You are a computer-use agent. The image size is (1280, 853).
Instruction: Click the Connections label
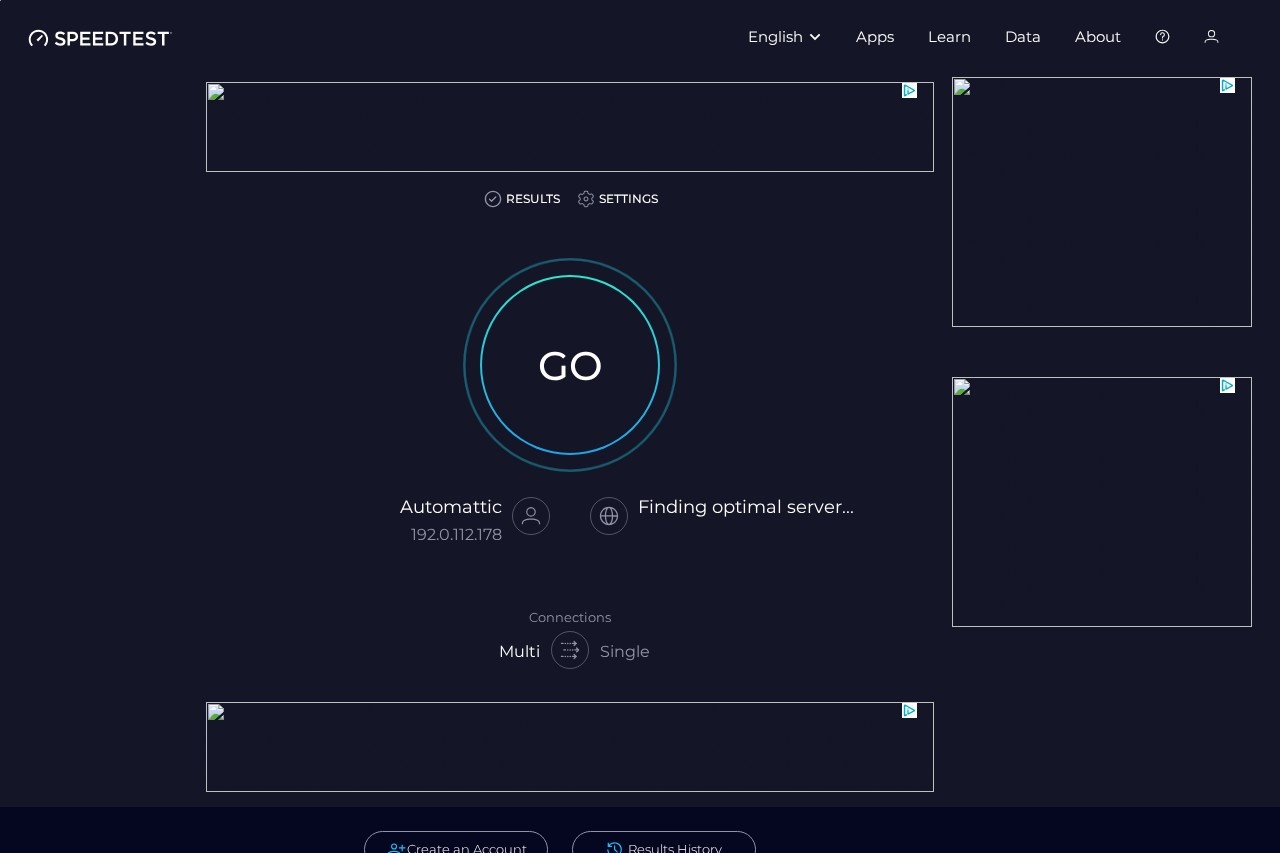(x=570, y=618)
